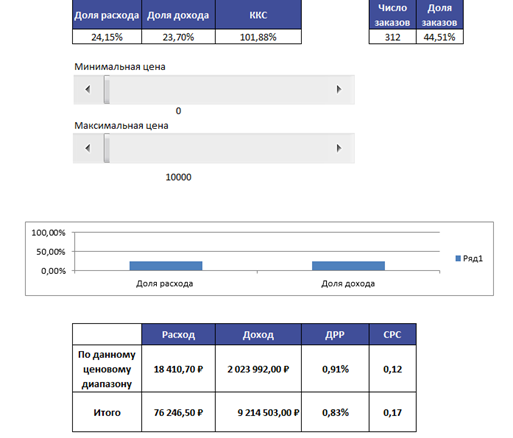Click right arrow of Минимальная цена scrollbar
This screenshot has height=438, width=513.
point(339,89)
